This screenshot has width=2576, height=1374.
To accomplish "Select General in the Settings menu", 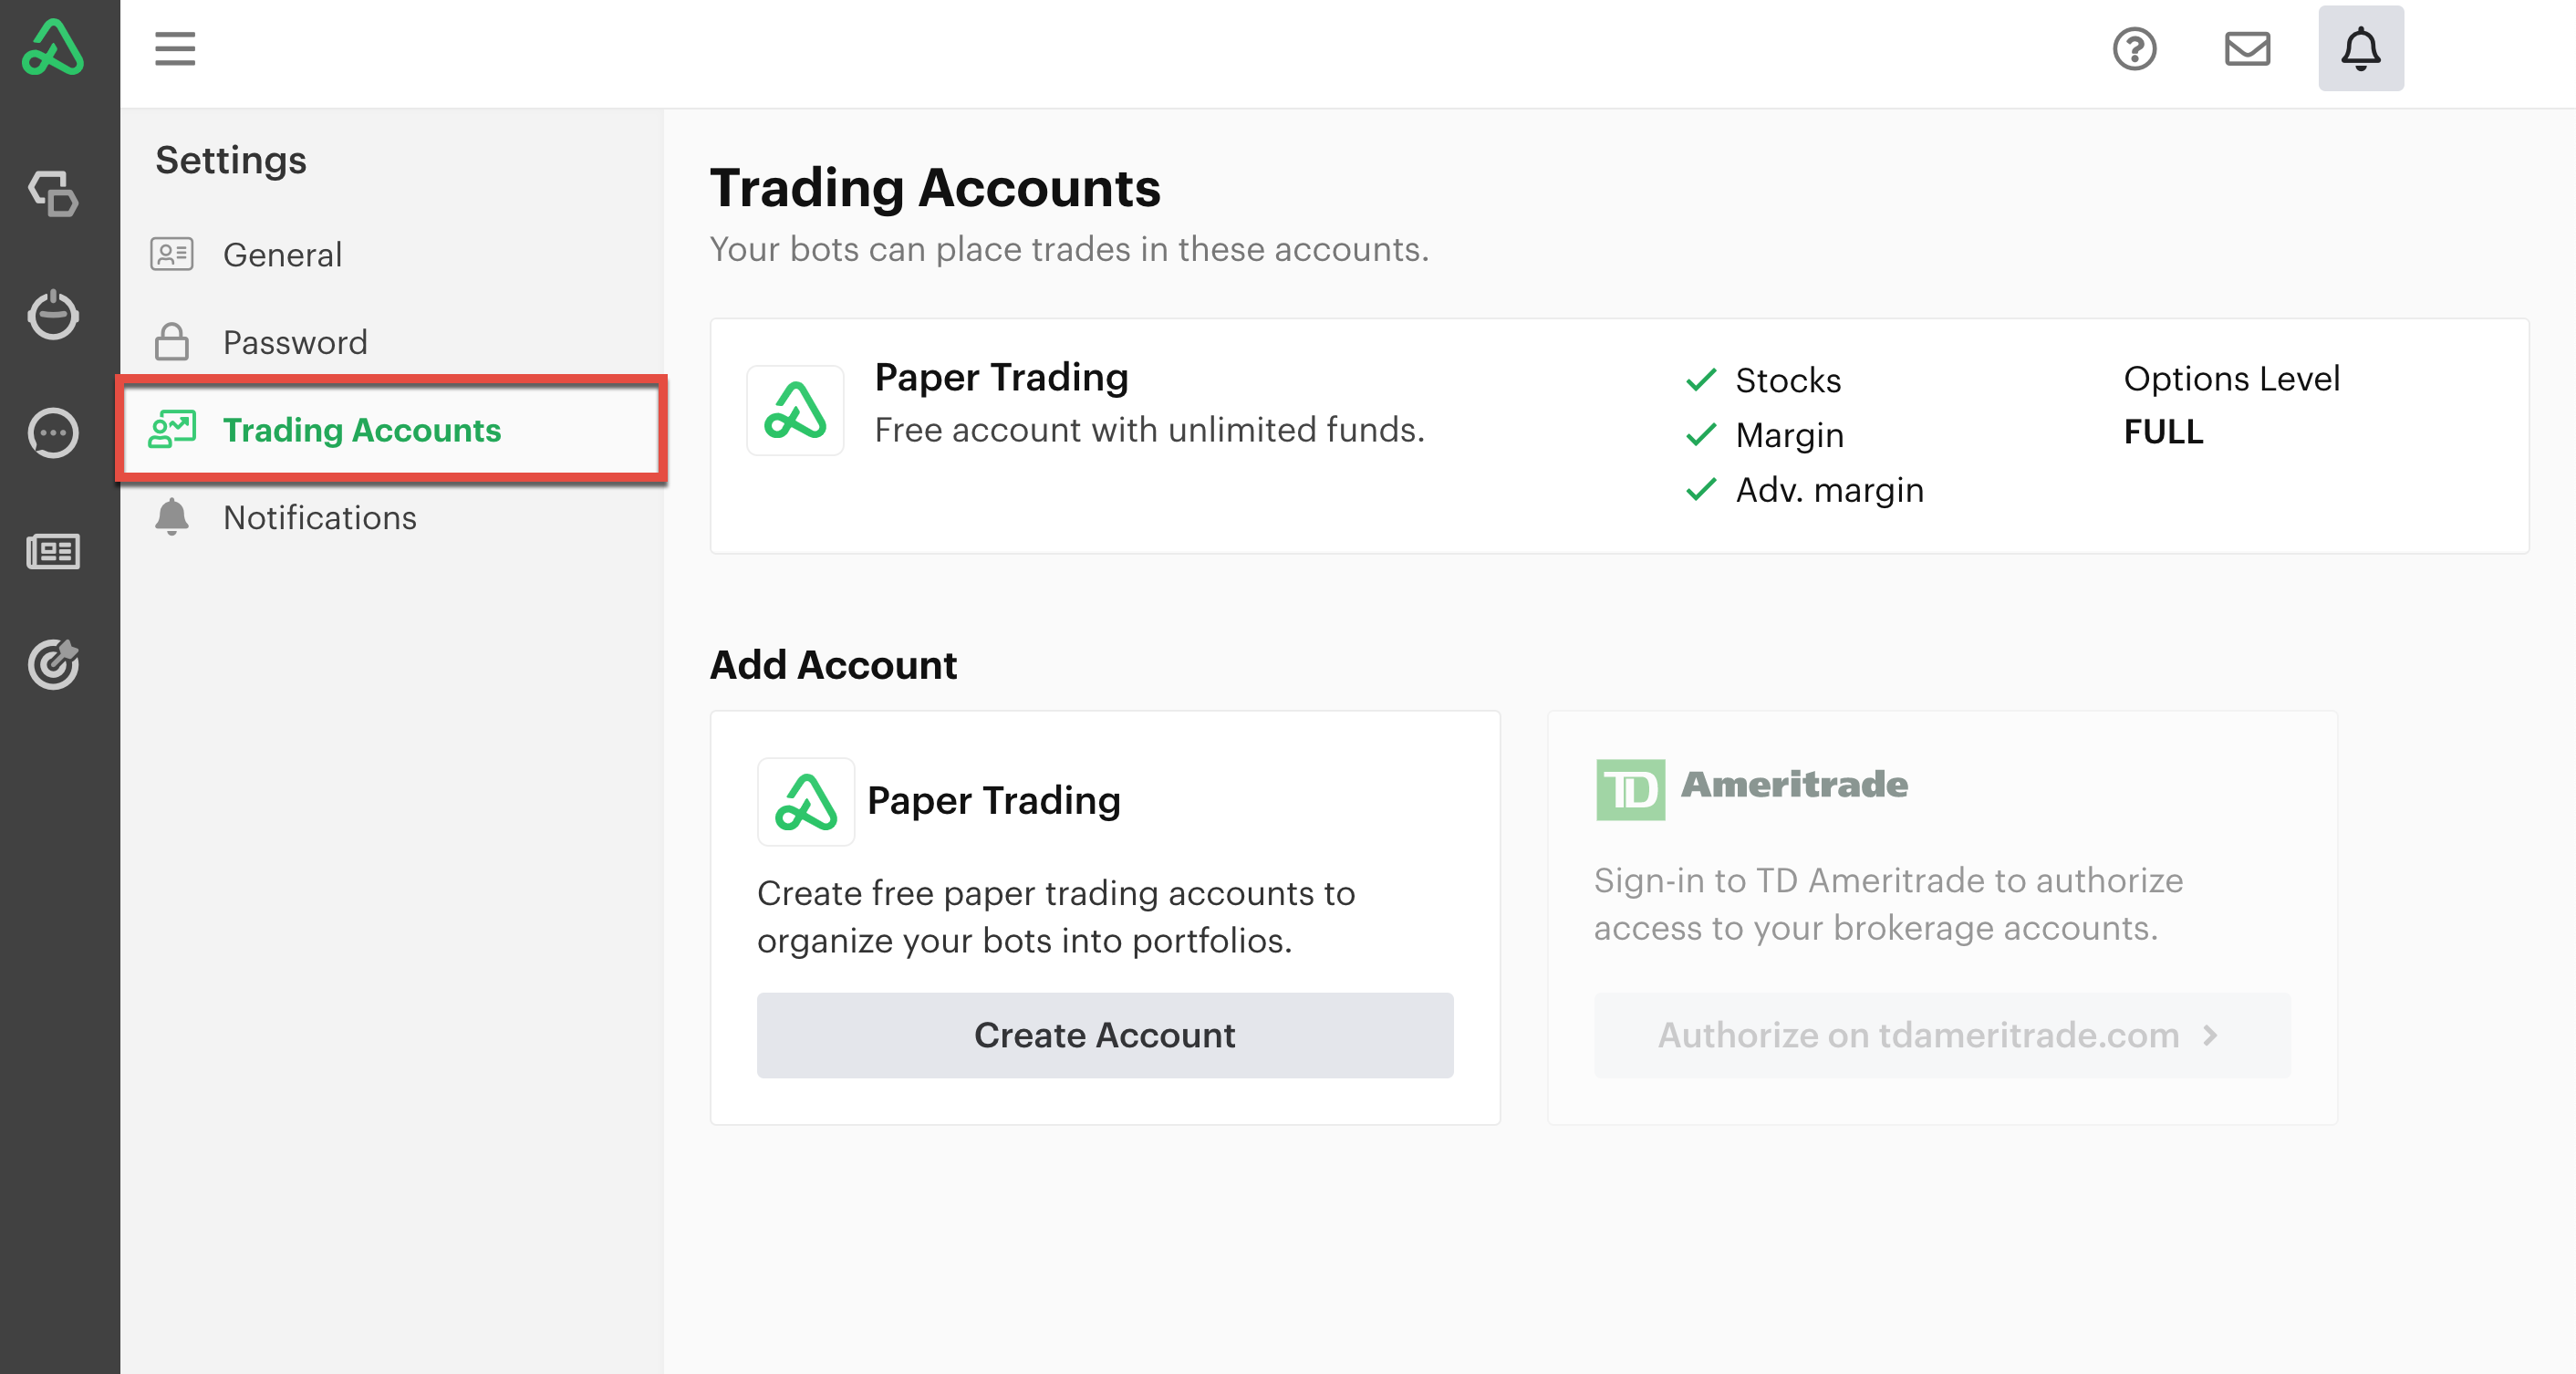I will point(283,254).
